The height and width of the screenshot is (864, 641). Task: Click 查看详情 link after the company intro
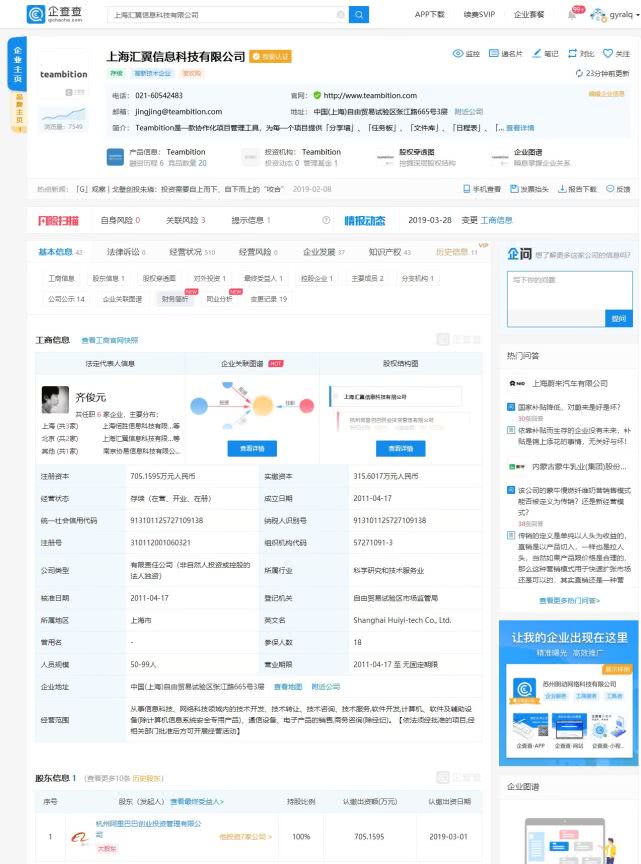tap(520, 128)
